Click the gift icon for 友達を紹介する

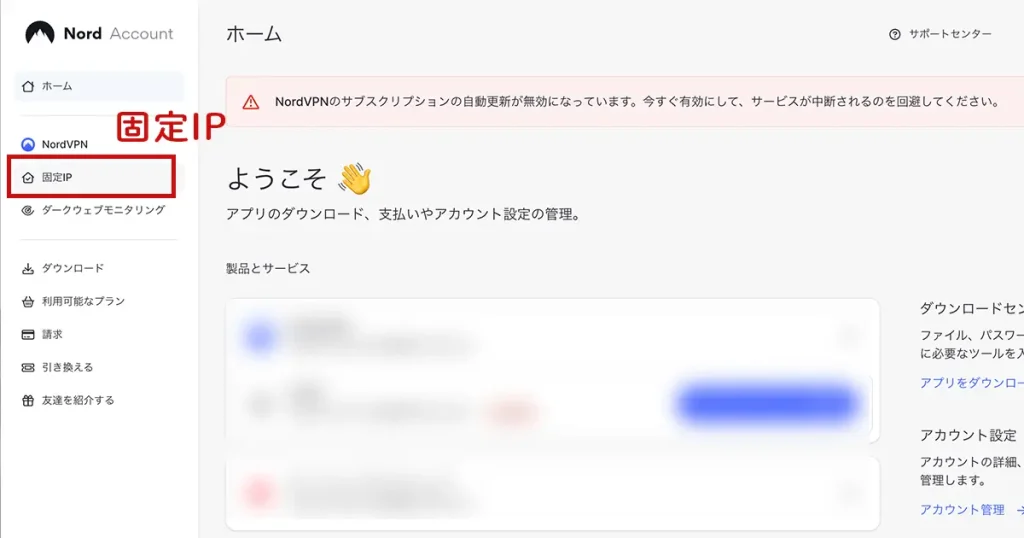tap(28, 400)
